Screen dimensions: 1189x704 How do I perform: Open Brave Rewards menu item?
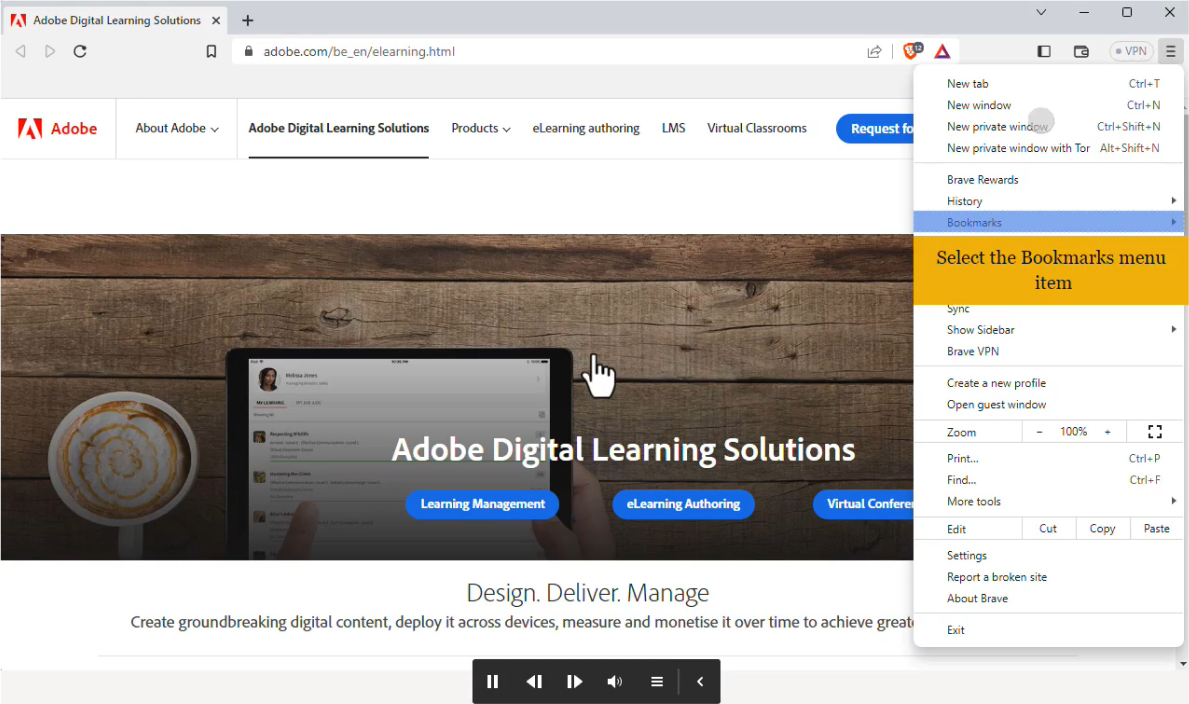click(1048, 180)
